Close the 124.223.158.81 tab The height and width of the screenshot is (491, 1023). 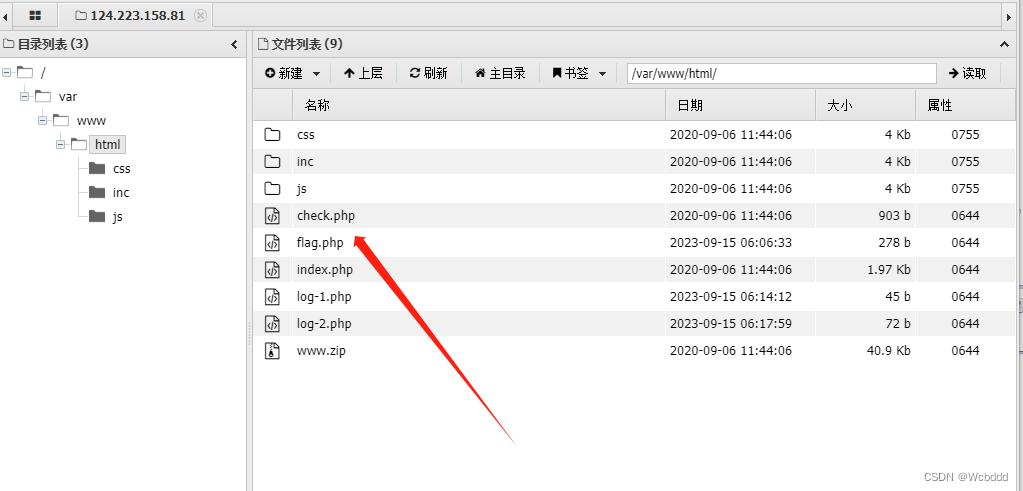point(201,15)
